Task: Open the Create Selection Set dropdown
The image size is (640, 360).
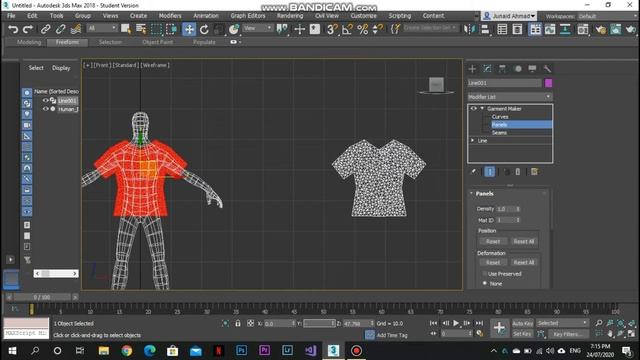Action: click(430, 28)
